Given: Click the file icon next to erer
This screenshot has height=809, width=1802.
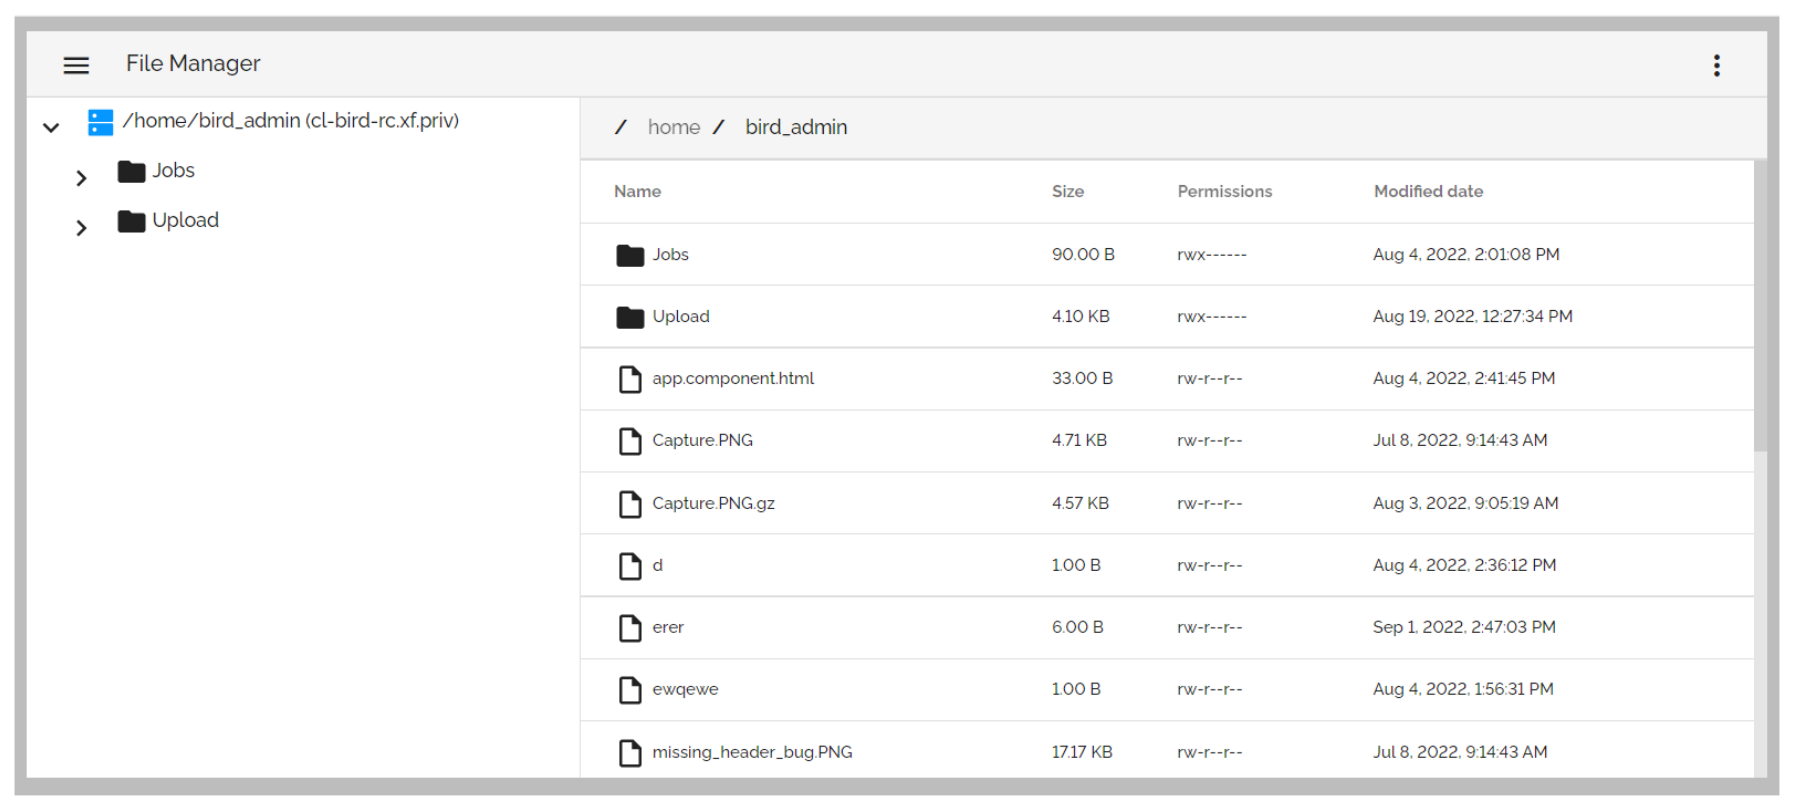Looking at the screenshot, I should coord(630,628).
